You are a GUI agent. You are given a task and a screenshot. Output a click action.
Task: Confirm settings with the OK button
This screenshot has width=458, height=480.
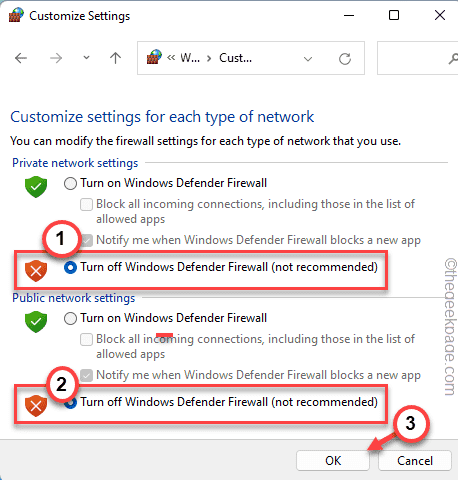(333, 461)
